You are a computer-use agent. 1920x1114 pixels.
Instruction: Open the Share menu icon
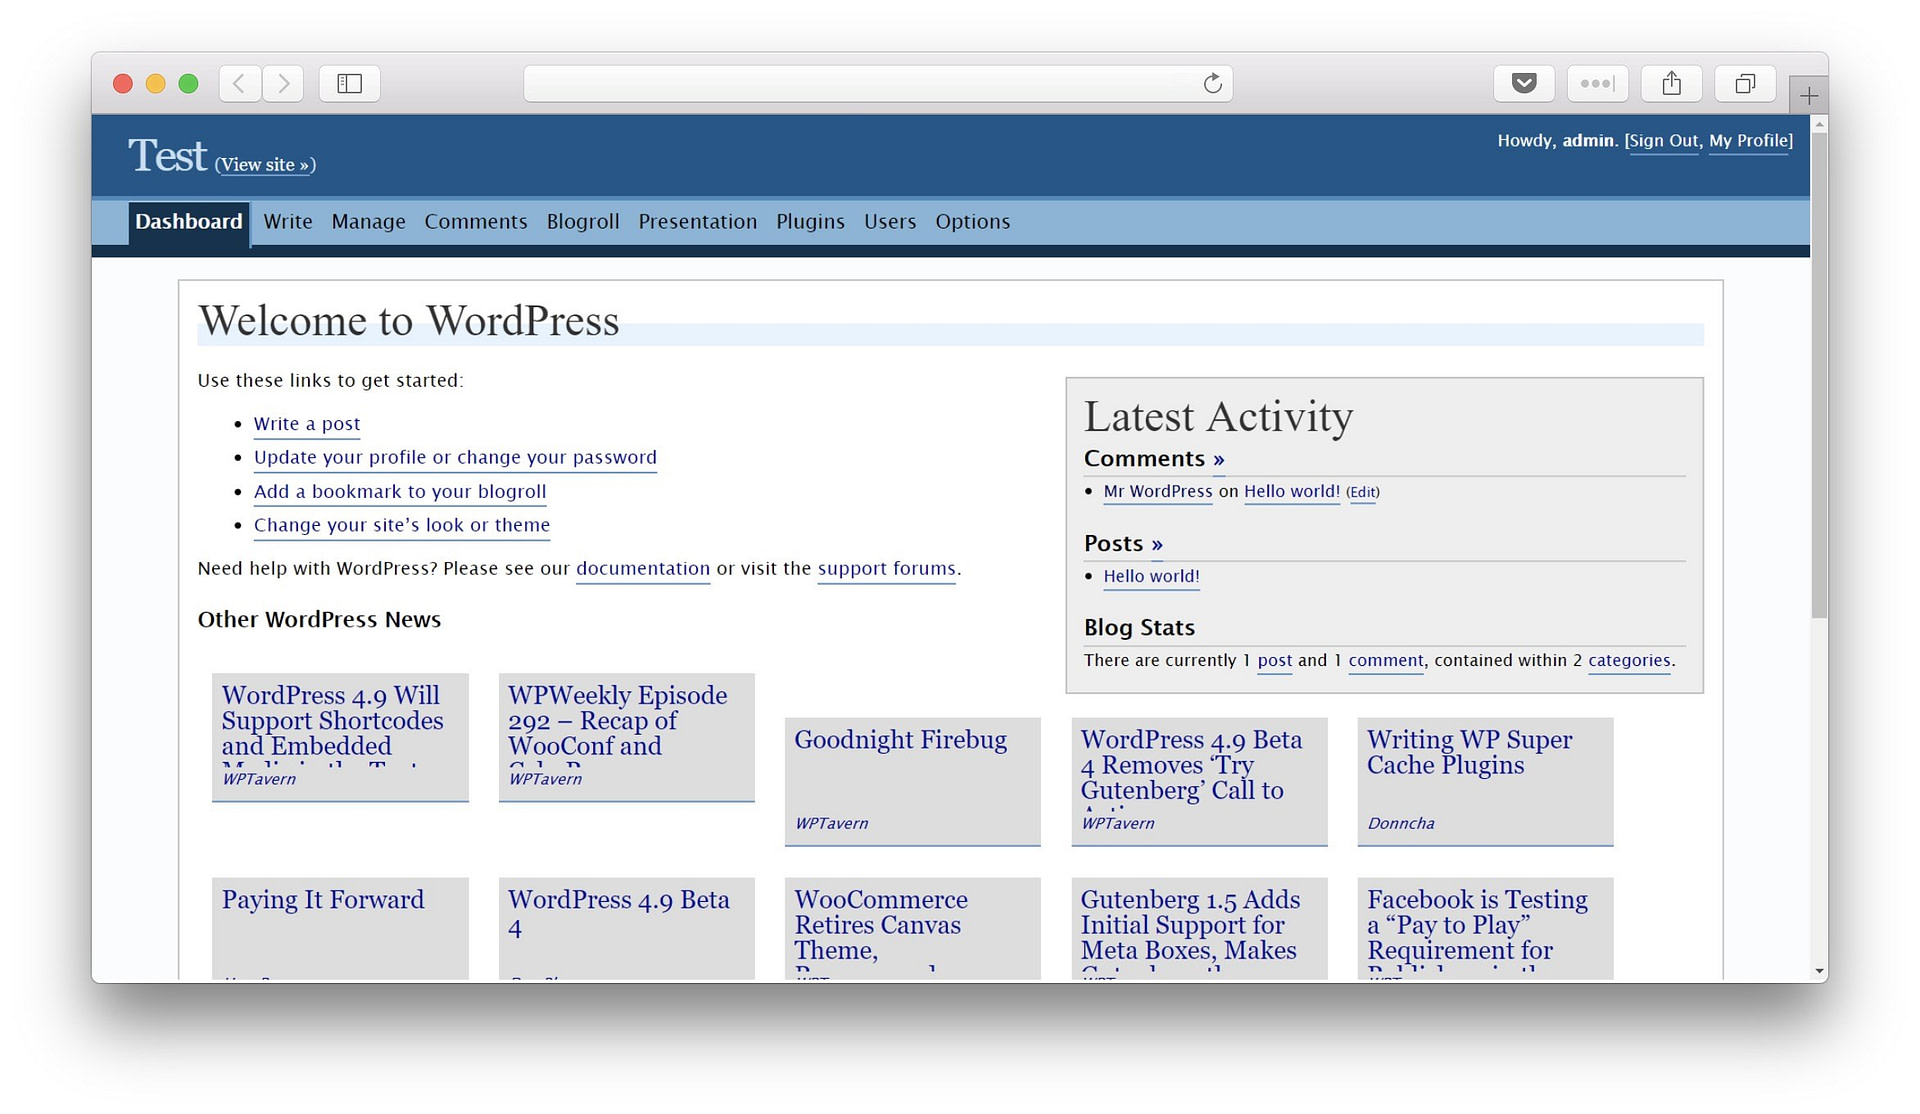[1671, 83]
